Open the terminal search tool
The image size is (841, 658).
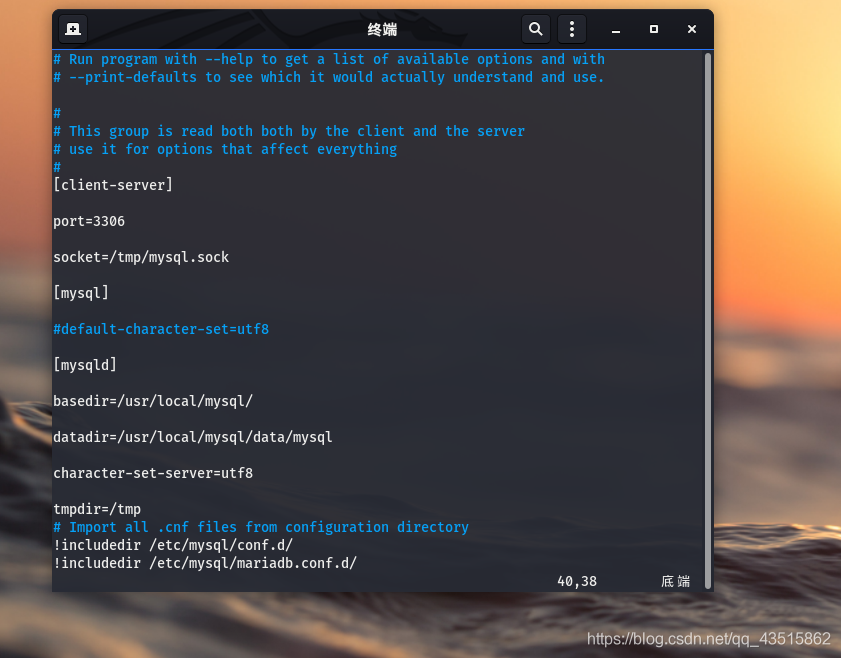535,29
